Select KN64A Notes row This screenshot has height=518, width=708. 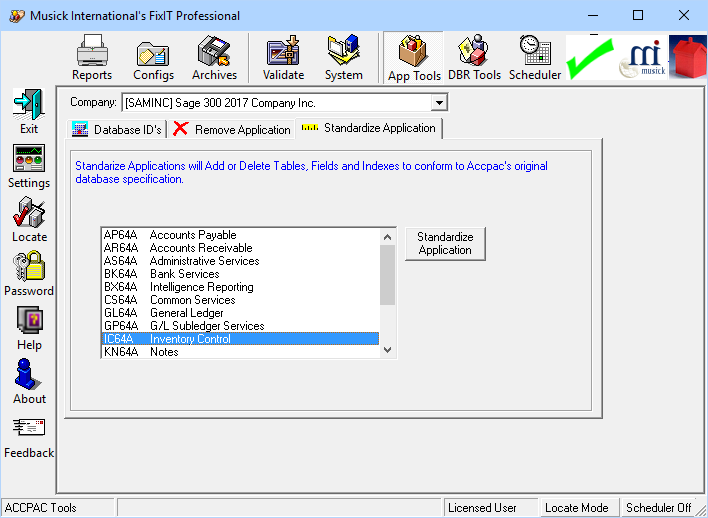pyautogui.click(x=241, y=352)
